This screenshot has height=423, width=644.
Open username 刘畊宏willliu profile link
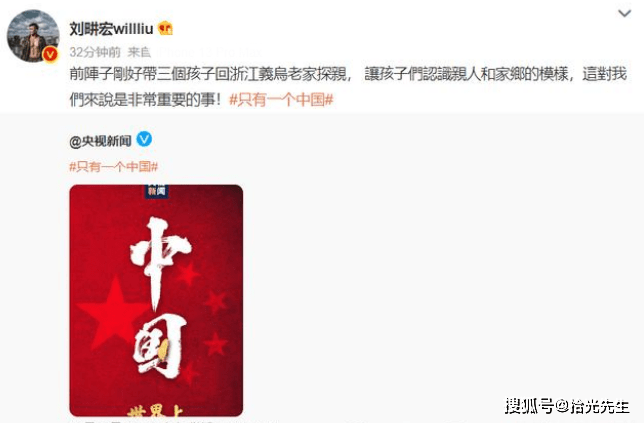(111, 29)
